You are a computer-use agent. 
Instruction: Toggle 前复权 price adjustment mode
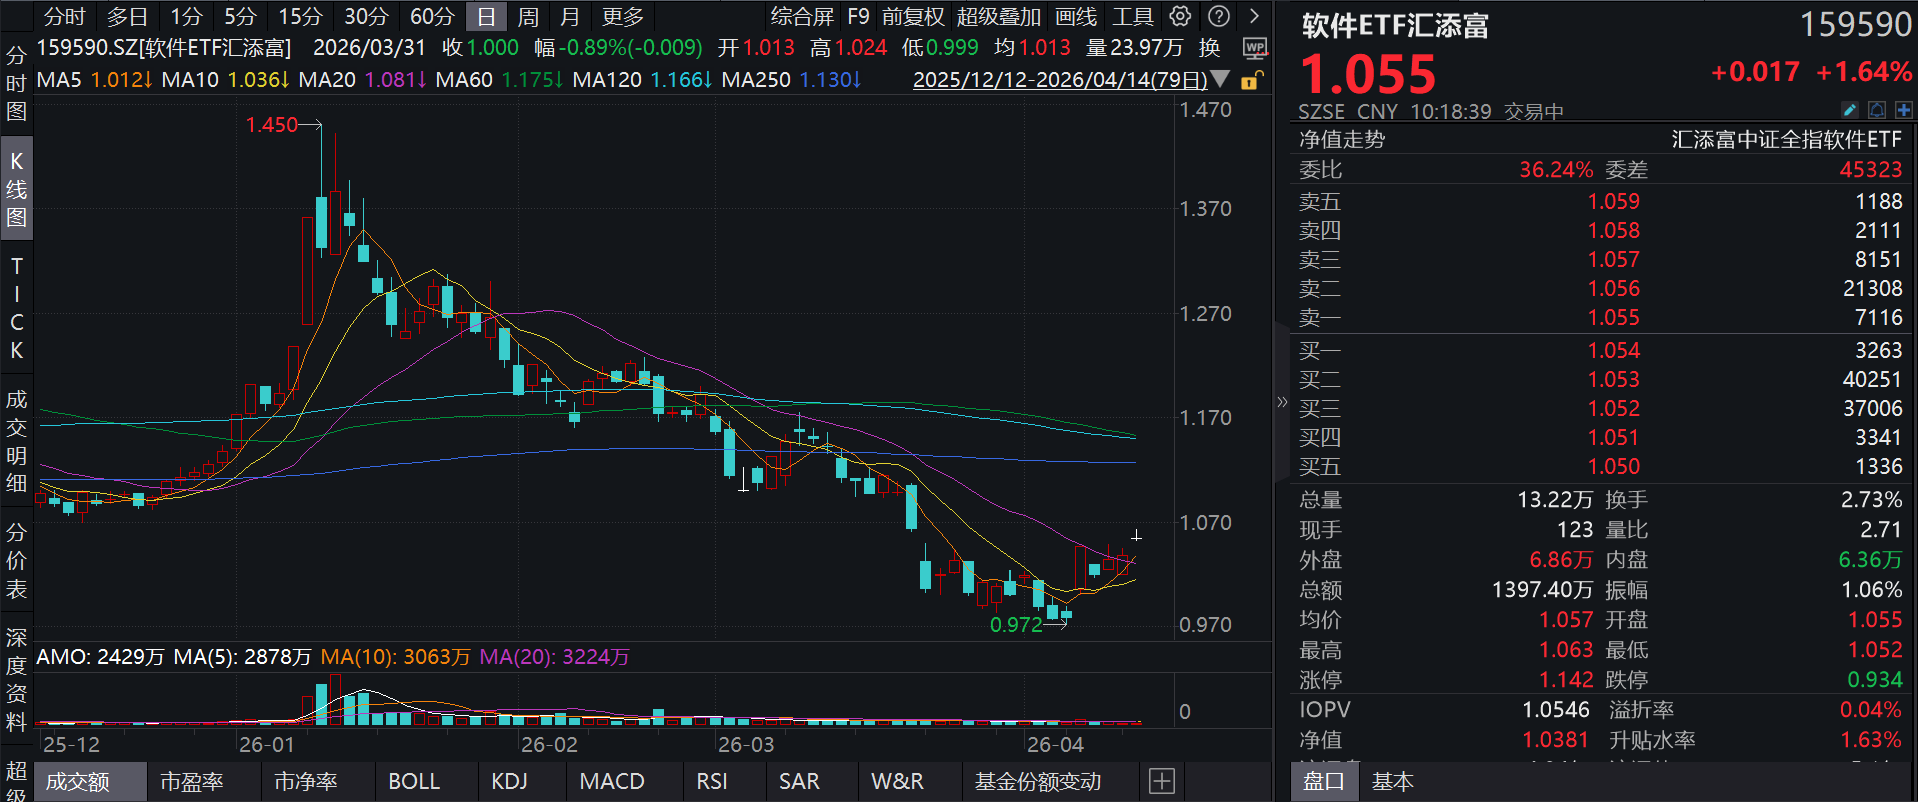(912, 17)
